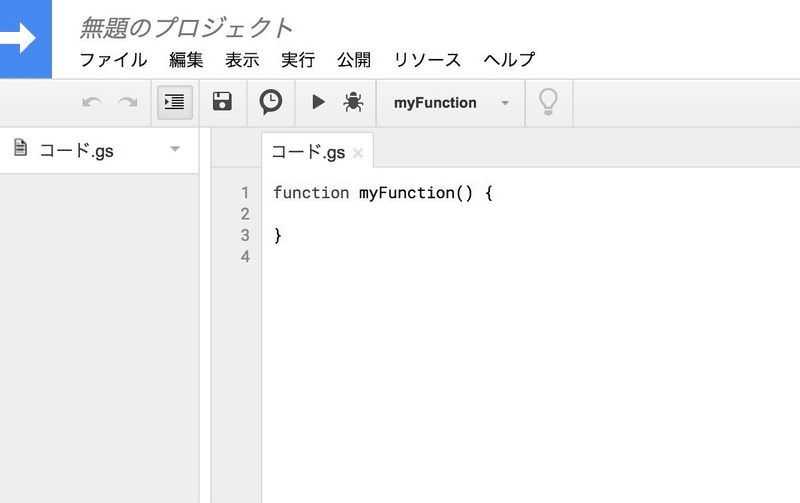Run the function with play icon
The width and height of the screenshot is (800, 503).
(x=318, y=102)
